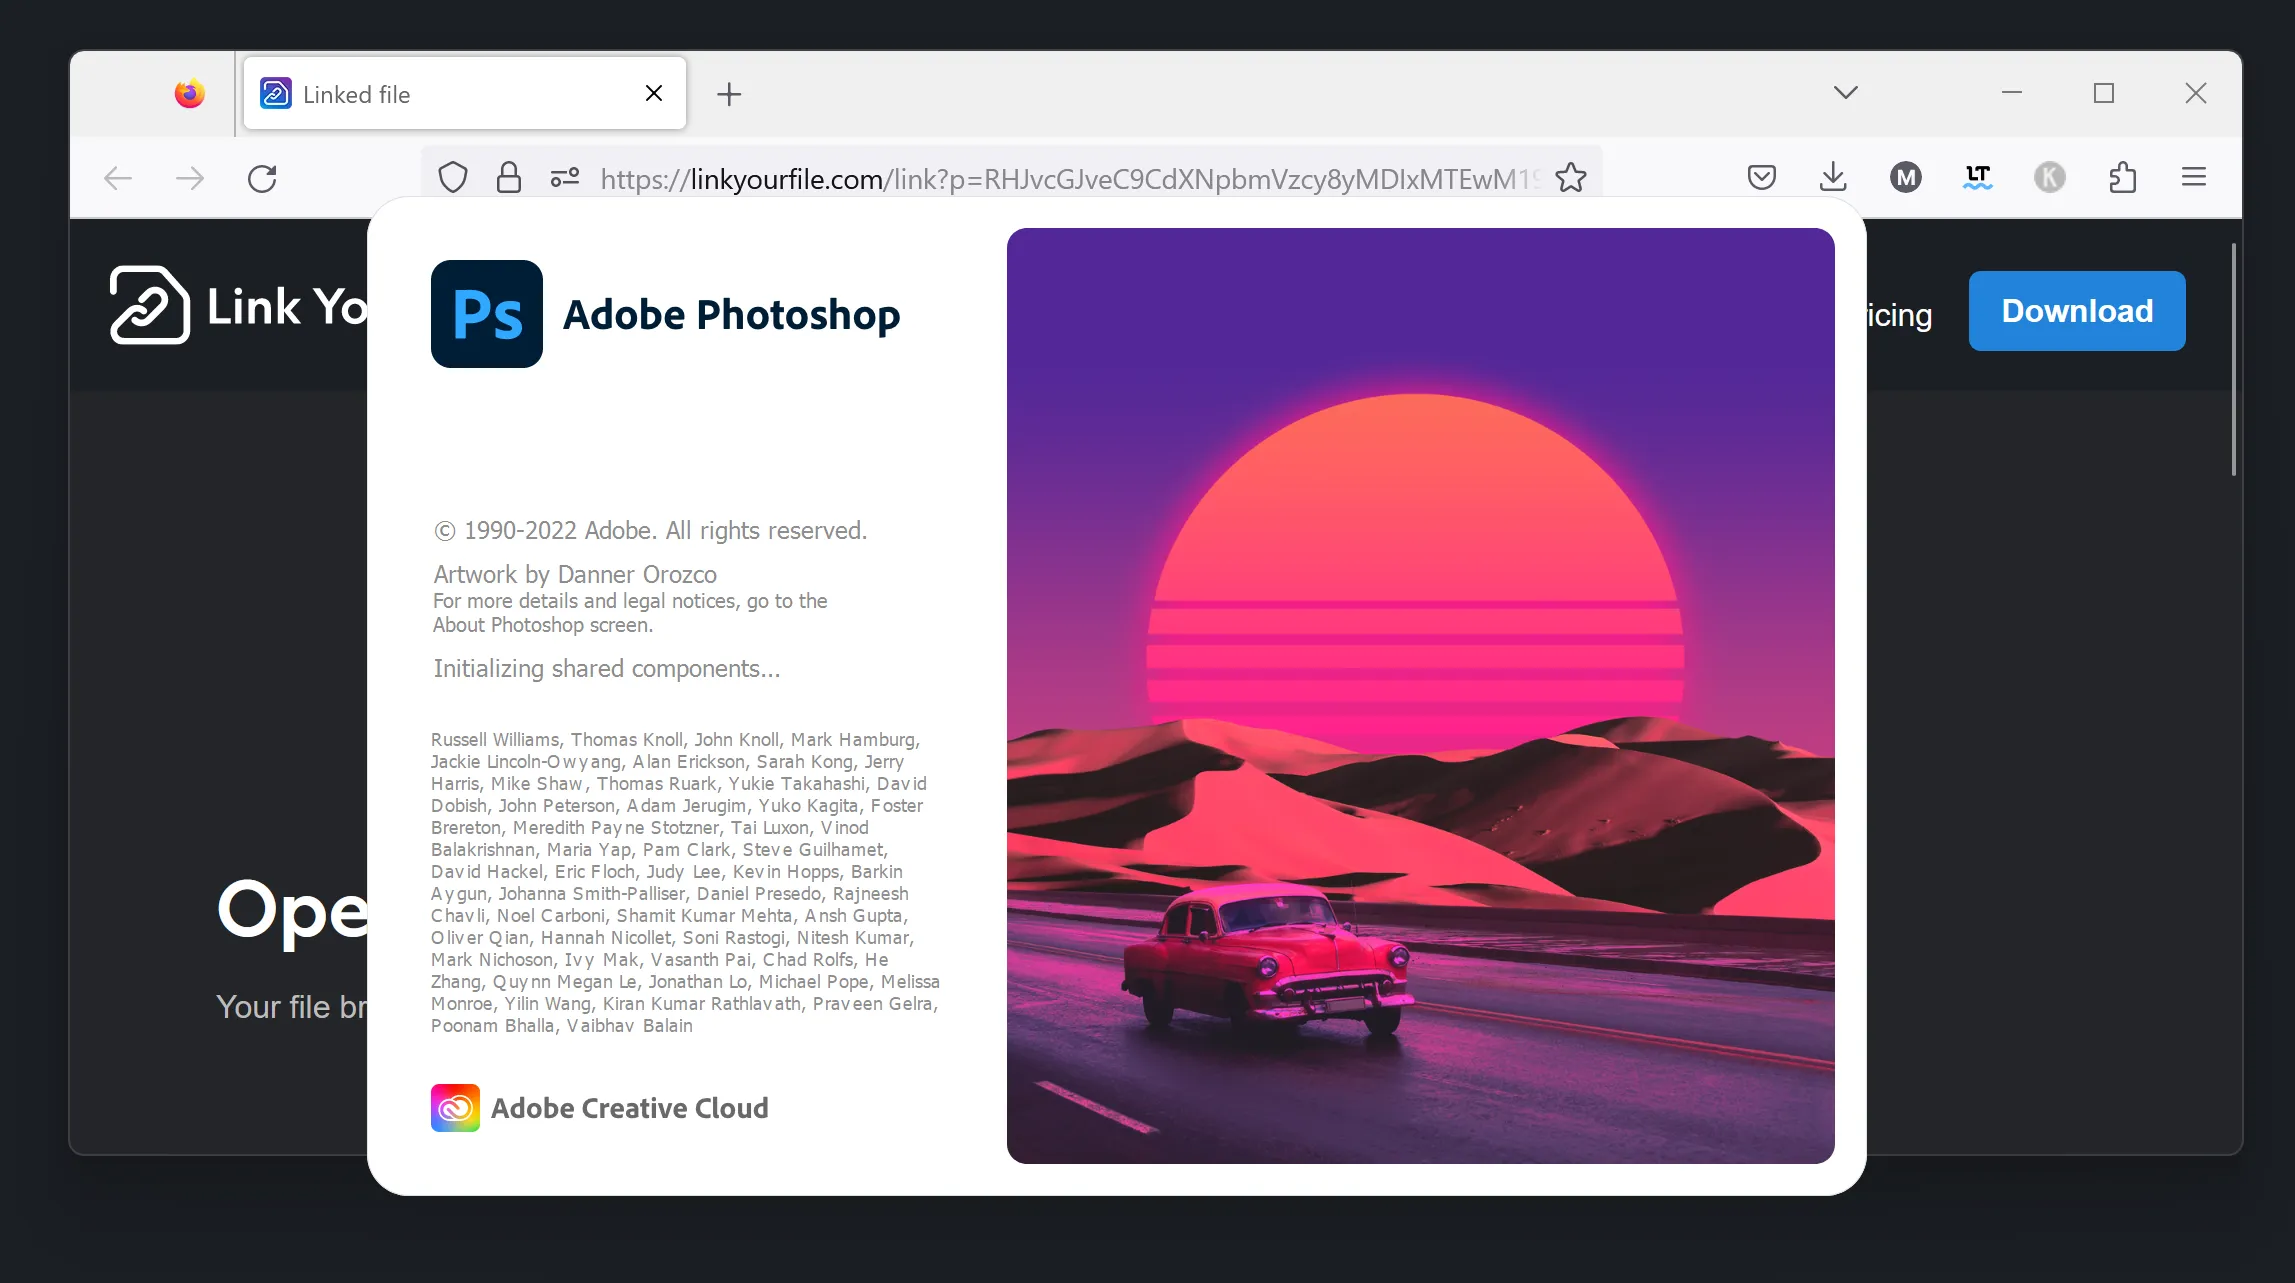Open the Link Your File home logo

tap(149, 306)
